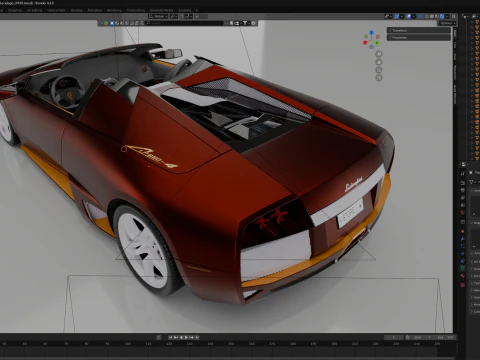480x360 pixels.
Task: Click the pan view hand button
Action: click(x=379, y=62)
